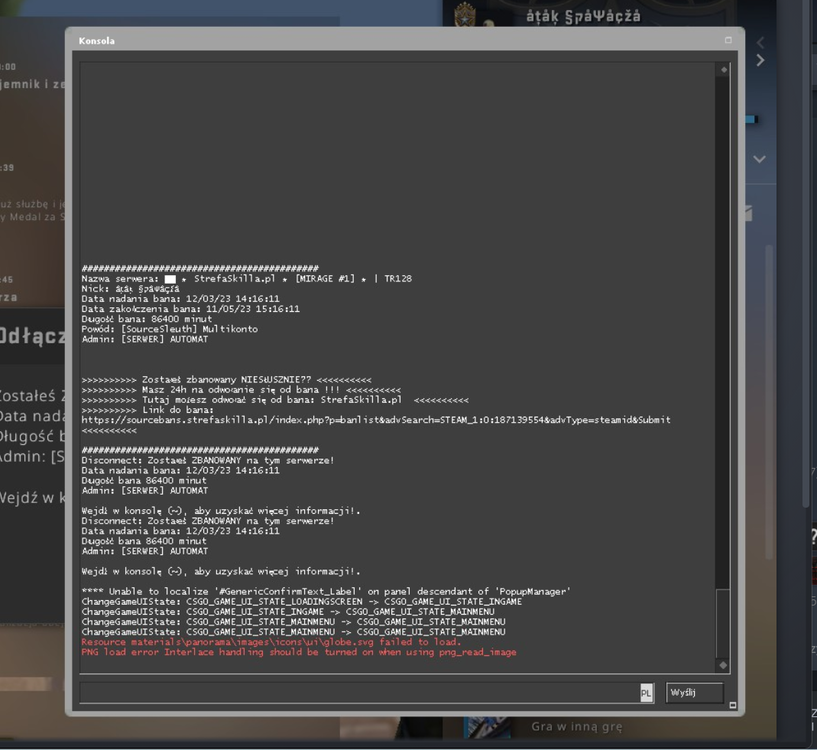The width and height of the screenshot is (817, 750).
Task: Expand the down chevron in the background panel
Action: [x=760, y=159]
